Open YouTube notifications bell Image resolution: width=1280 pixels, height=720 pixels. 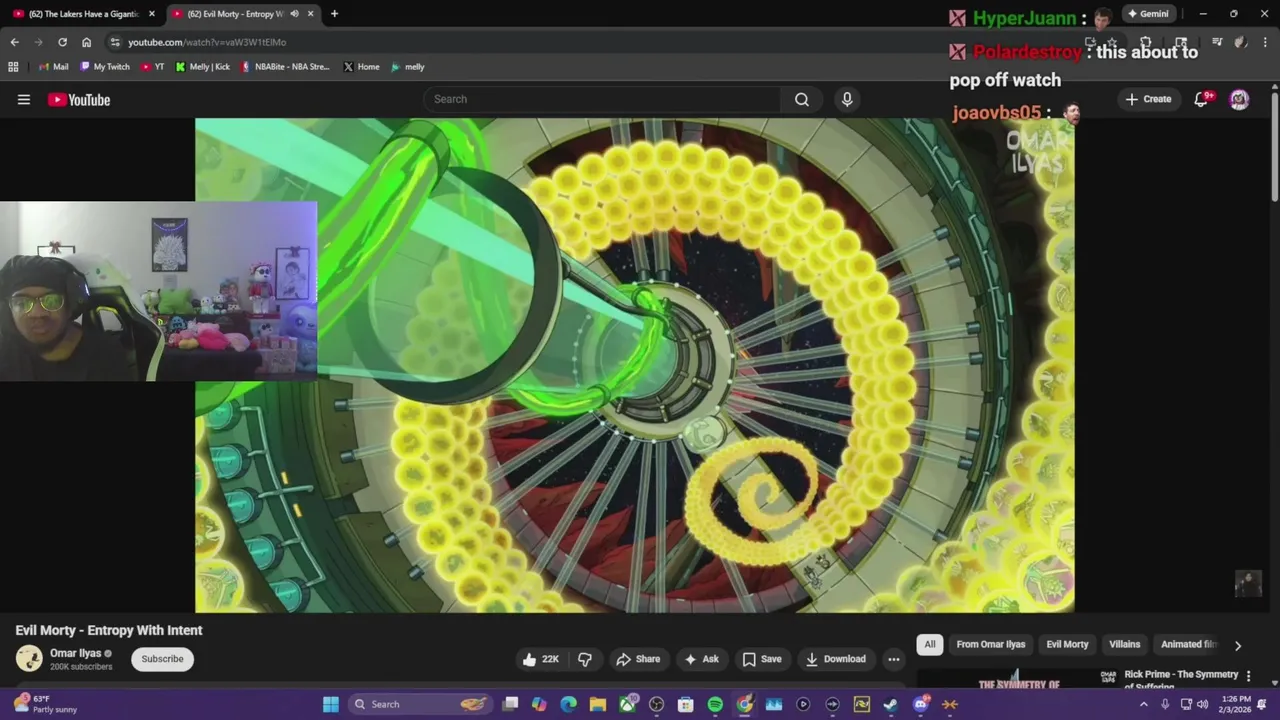(x=1202, y=99)
